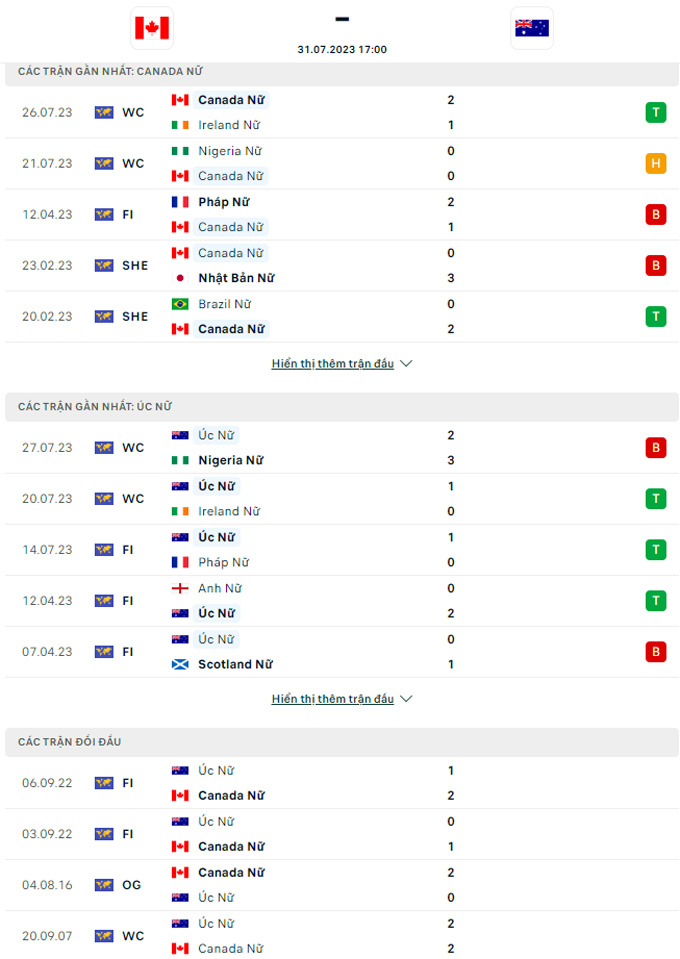Expand more matches under Úc Nữ section
The width and height of the screenshot is (680, 959).
click(335, 698)
